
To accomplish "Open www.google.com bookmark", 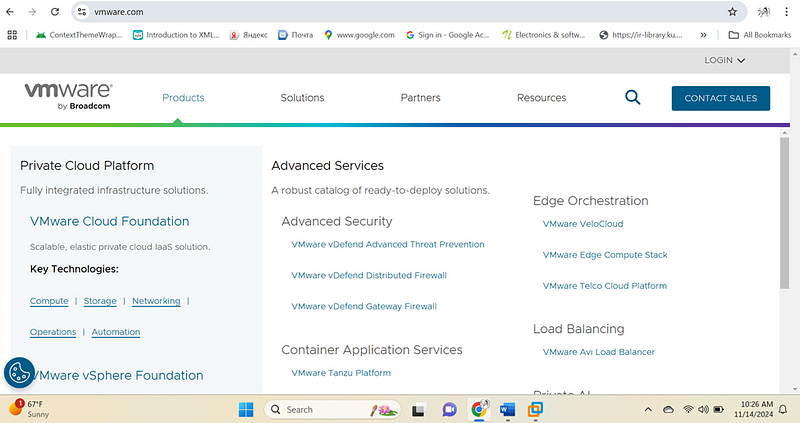I will point(360,35).
